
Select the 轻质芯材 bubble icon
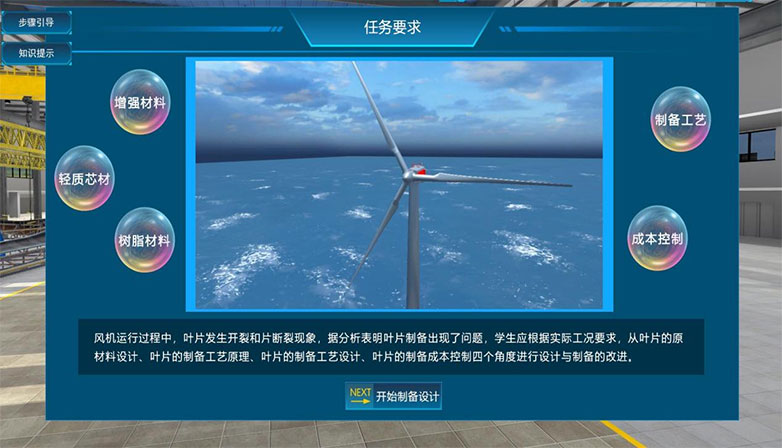pos(84,178)
